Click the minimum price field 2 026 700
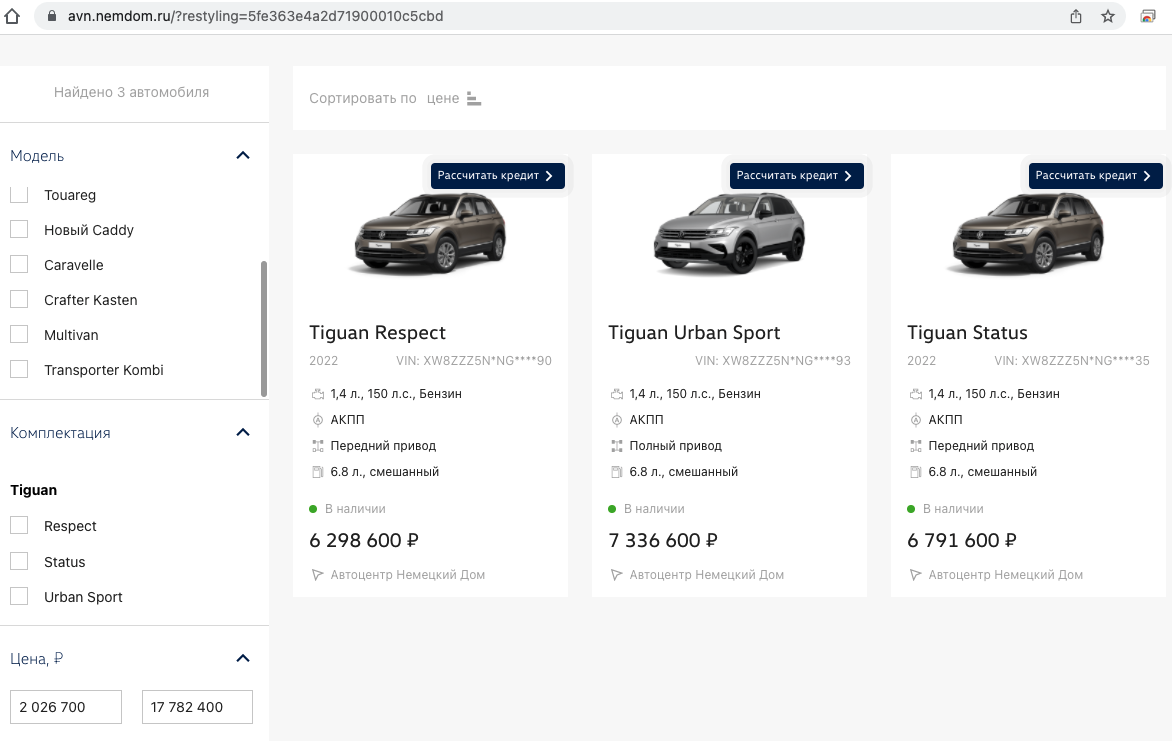Screen dimensions: 1172x741 [x=66, y=707]
